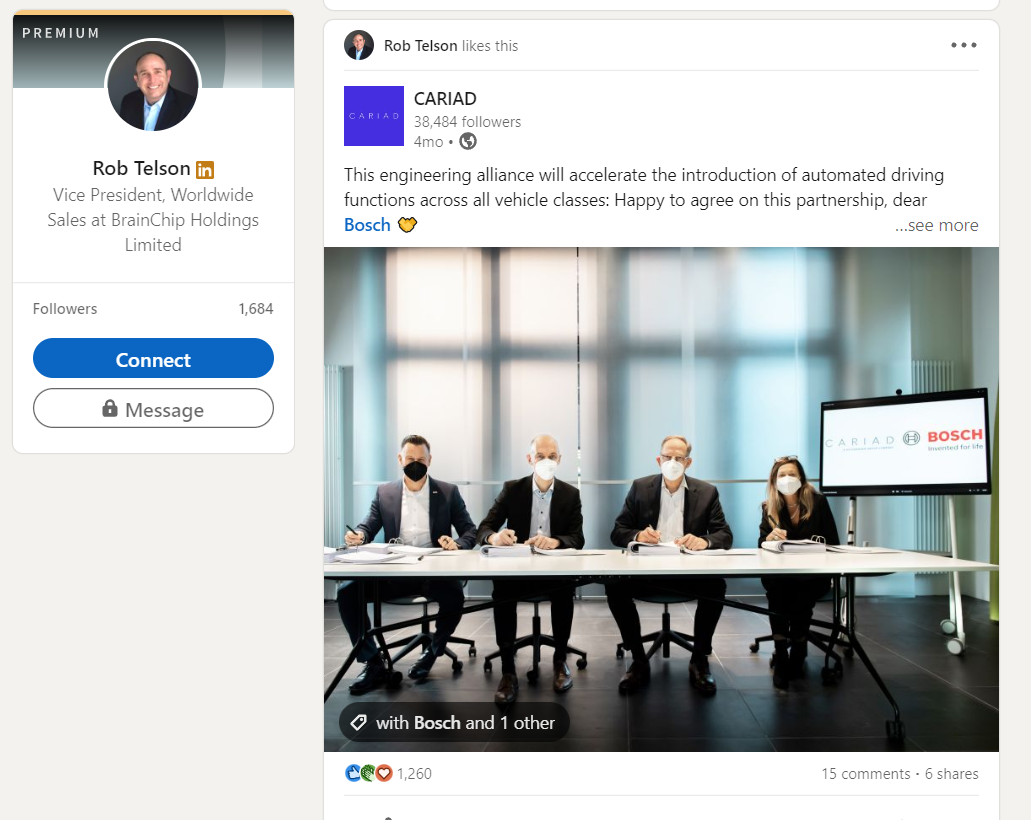Open Rob Telson's small avatar in post header
1031x820 pixels.
pos(358,45)
